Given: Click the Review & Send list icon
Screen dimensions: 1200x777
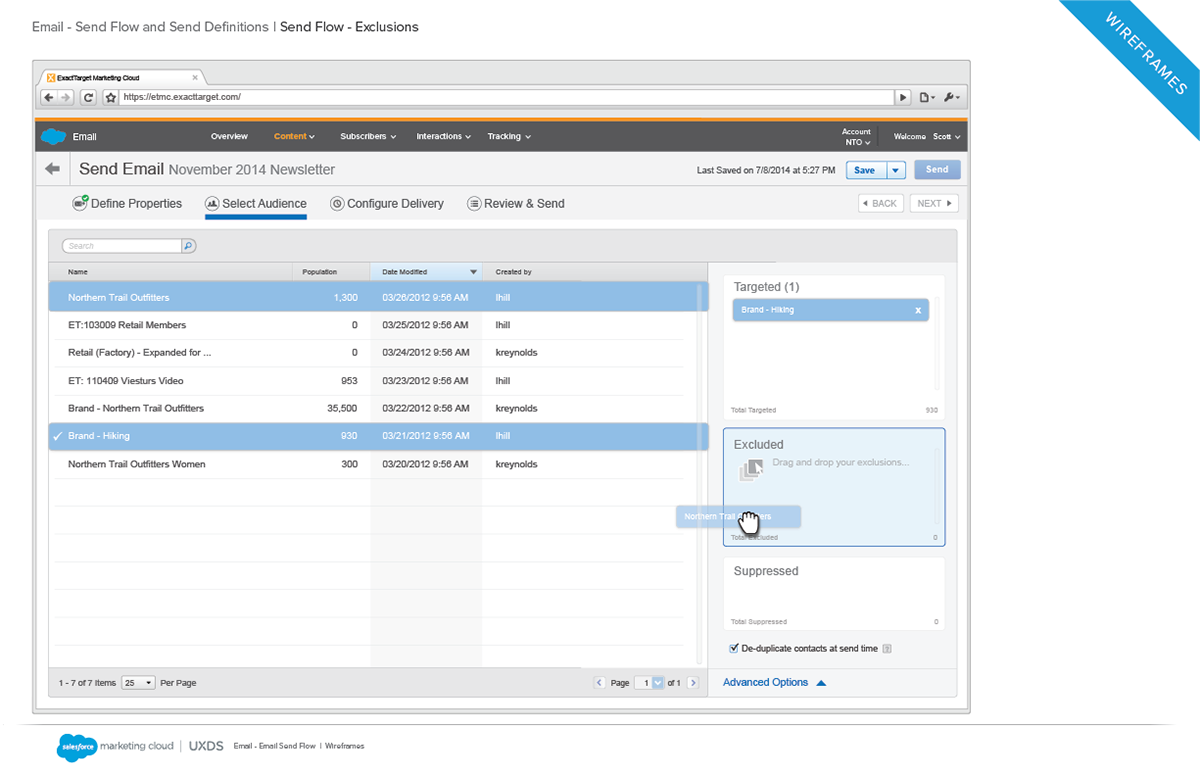Looking at the screenshot, I should [474, 204].
